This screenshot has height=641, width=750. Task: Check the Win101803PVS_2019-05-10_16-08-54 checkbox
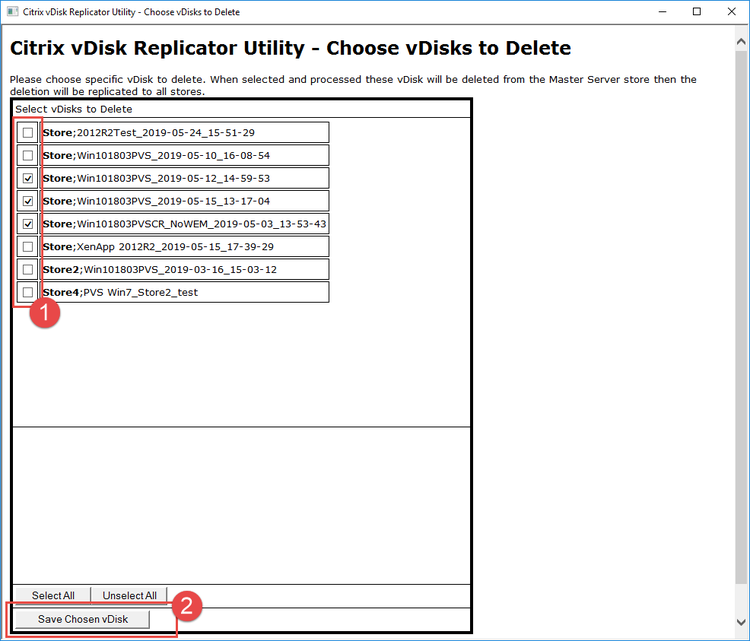pos(28,155)
